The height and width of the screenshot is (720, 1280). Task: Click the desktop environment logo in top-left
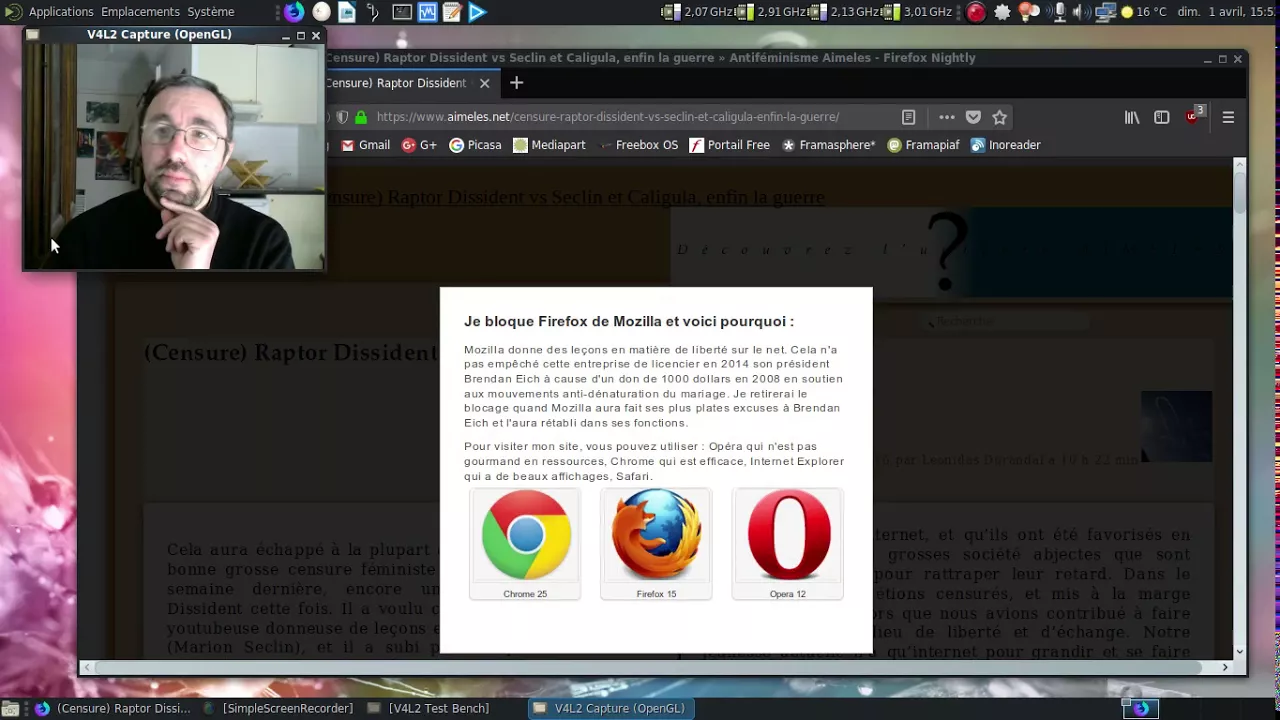[13, 12]
